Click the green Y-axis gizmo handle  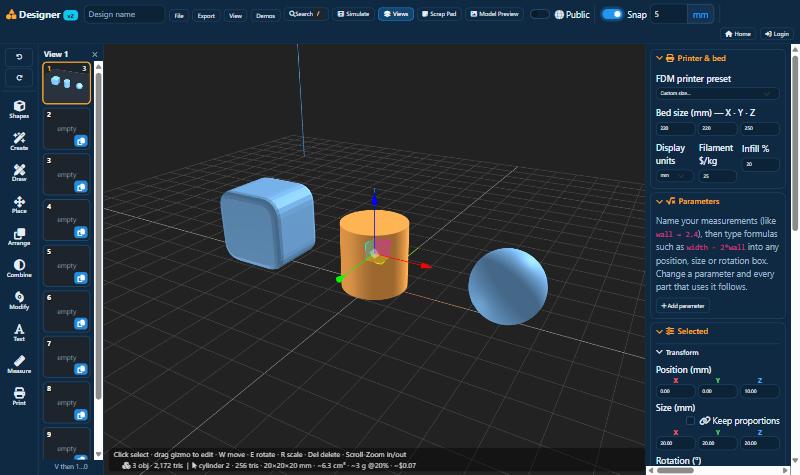(x=339, y=279)
